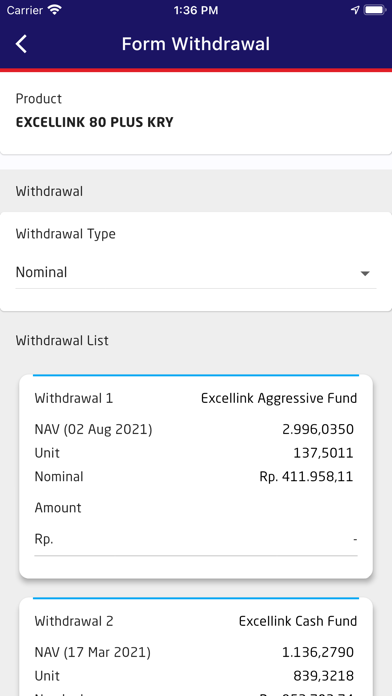Tap the NAV value 1.136,2790
392x696 pixels.
(318, 652)
